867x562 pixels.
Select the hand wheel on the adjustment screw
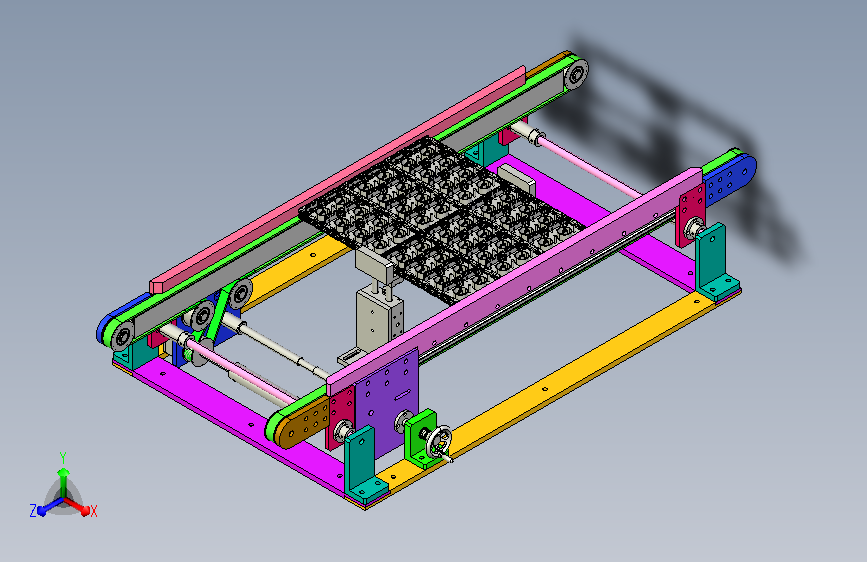(440, 441)
